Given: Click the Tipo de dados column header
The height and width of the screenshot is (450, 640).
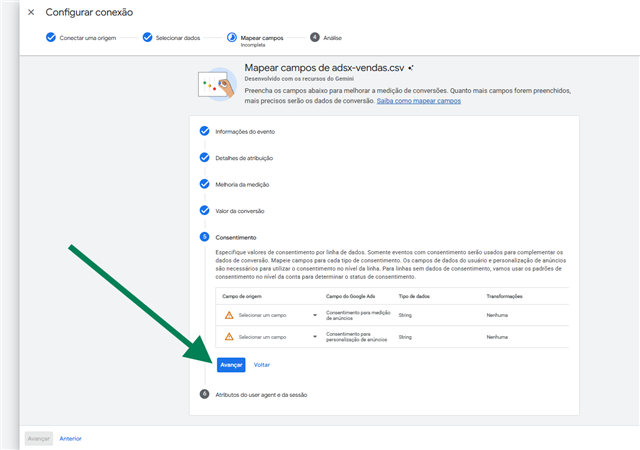Looking at the screenshot, I should pyautogui.click(x=414, y=296).
